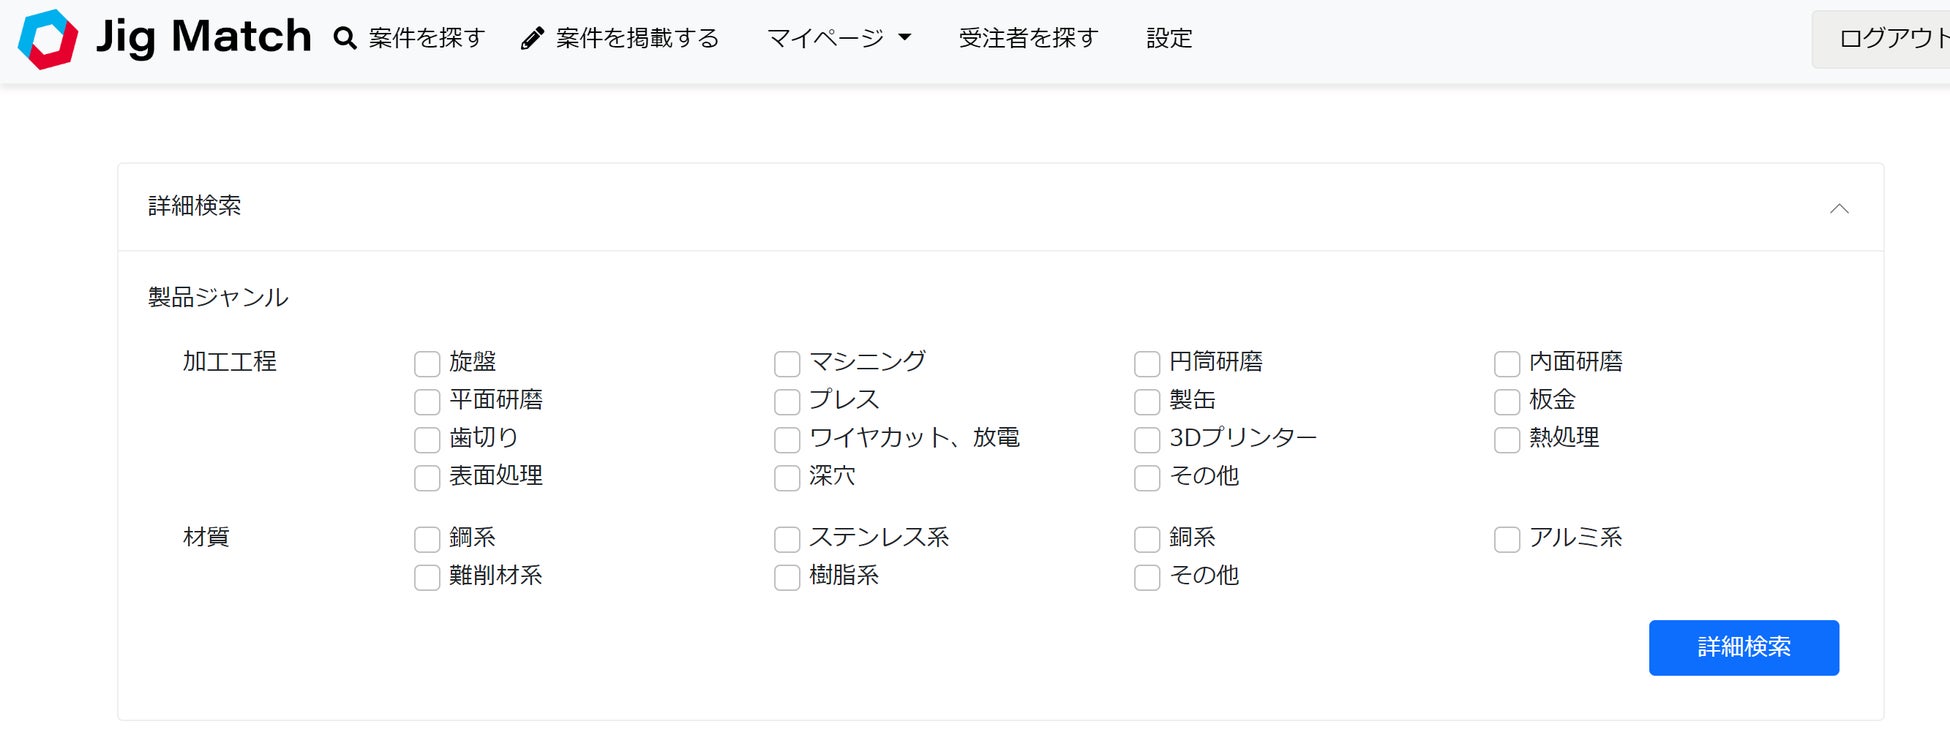Open the 案件を探す link
Screen dimensions: 1950x754
coord(426,38)
